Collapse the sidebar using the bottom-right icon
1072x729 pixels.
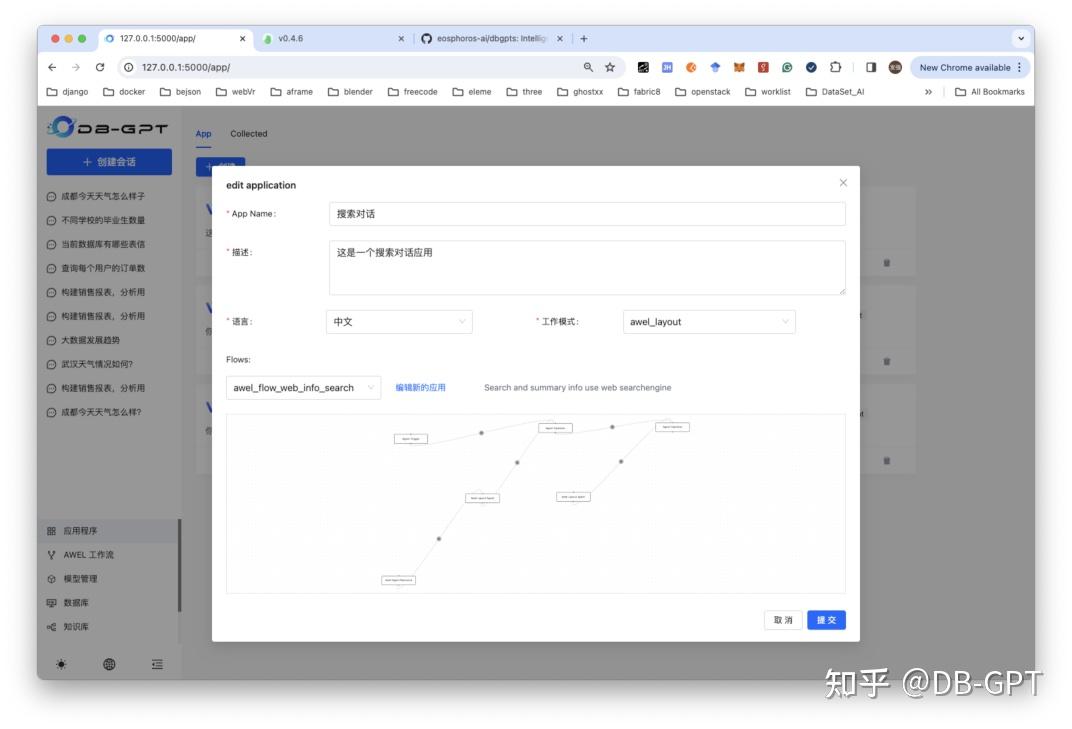(x=156, y=663)
